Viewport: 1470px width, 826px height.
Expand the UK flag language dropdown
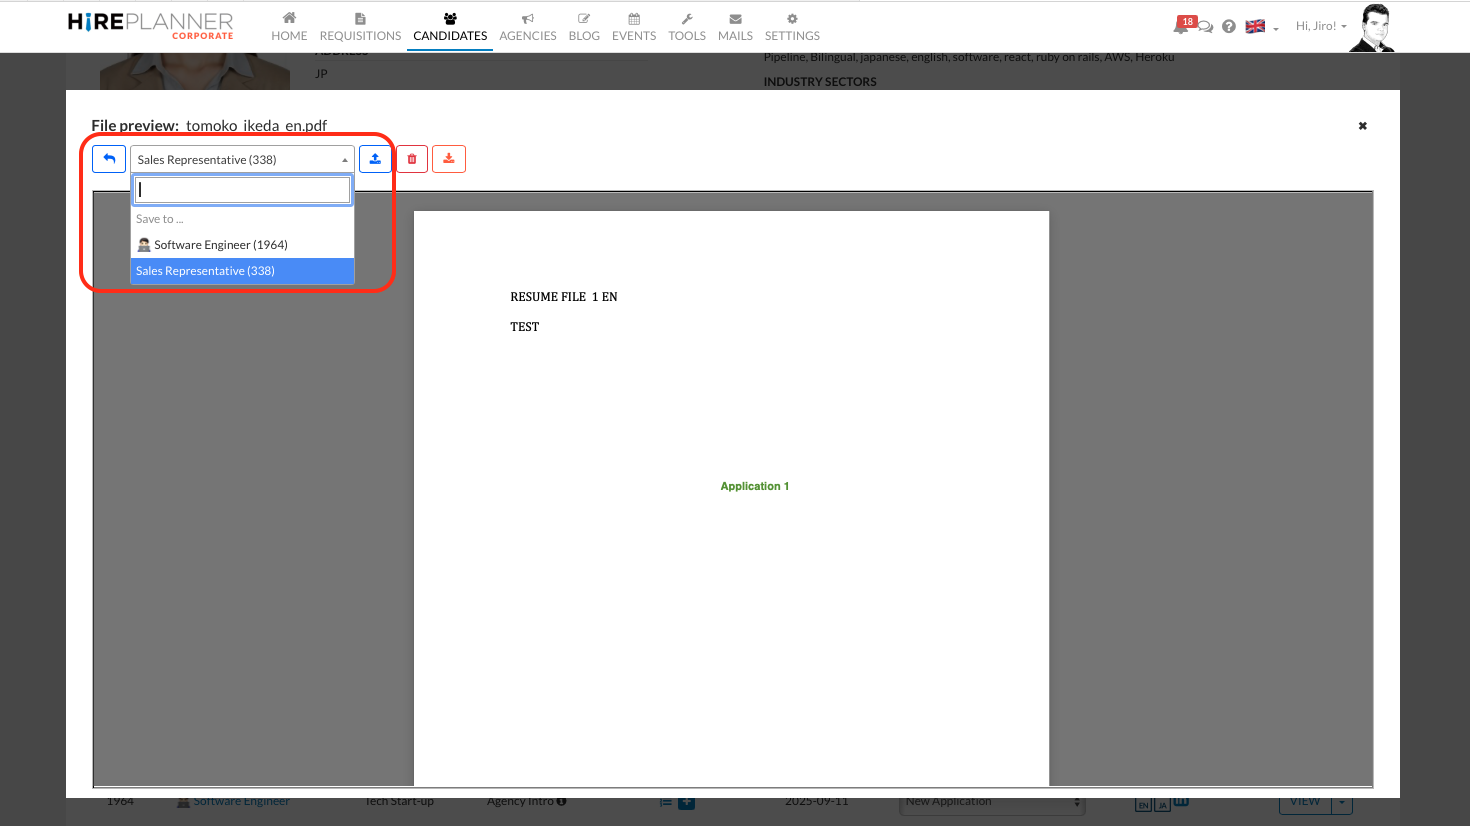(1262, 27)
